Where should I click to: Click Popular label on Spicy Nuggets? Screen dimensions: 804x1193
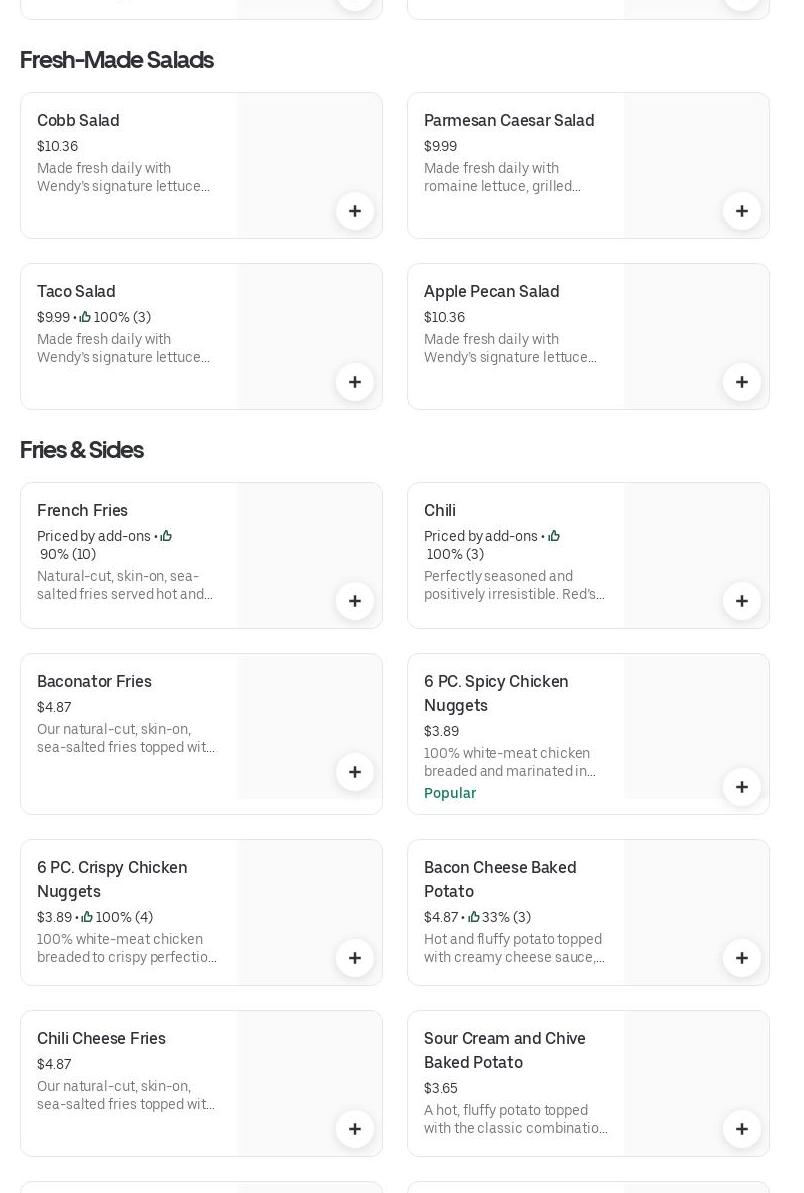coord(450,793)
